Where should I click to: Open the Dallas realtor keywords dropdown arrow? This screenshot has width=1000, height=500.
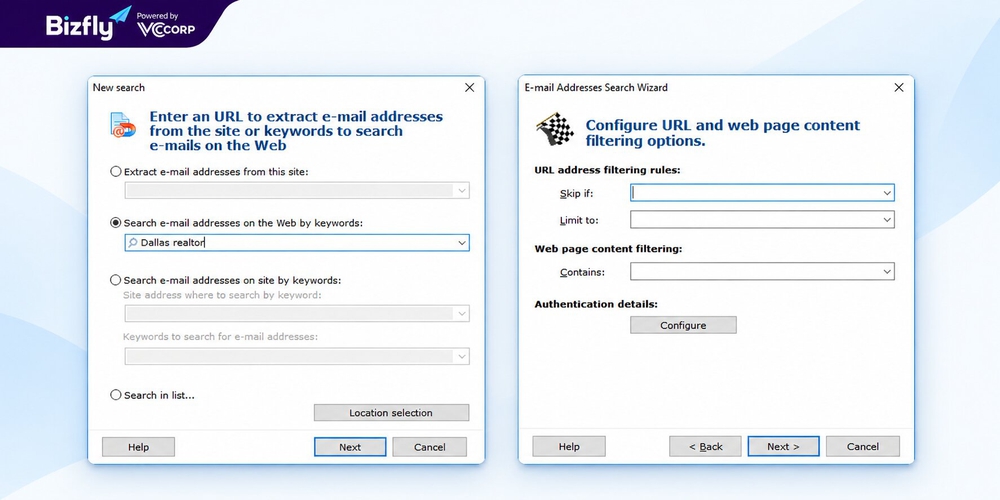(462, 243)
